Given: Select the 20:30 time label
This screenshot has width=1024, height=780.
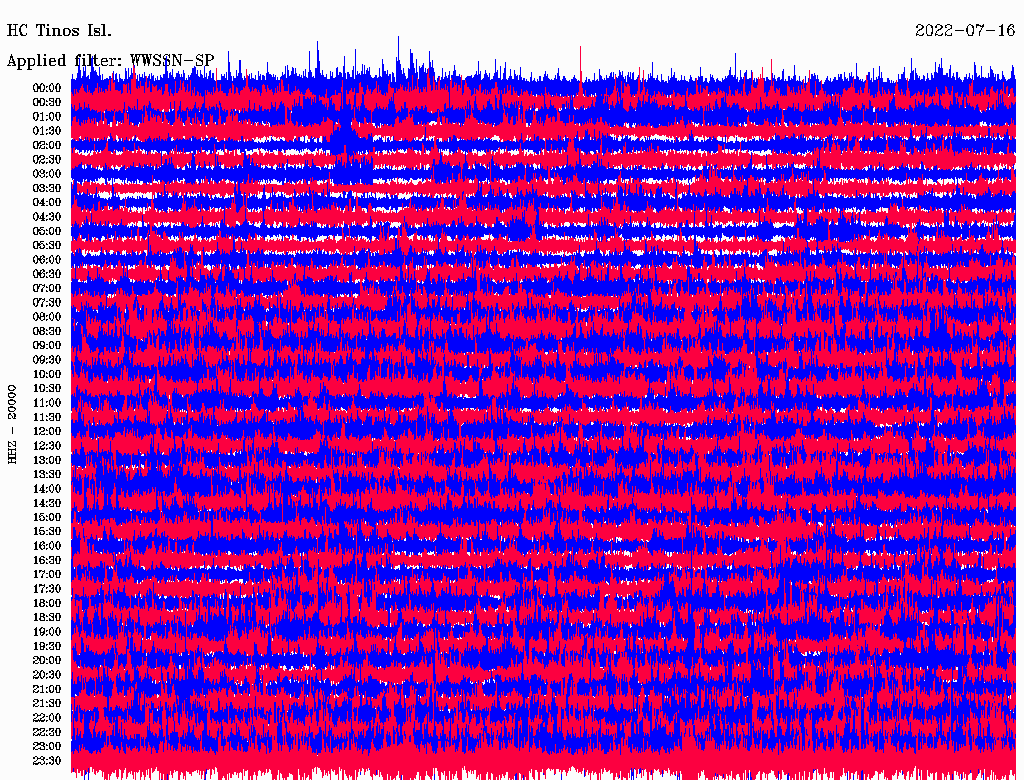Looking at the screenshot, I should 47,675.
